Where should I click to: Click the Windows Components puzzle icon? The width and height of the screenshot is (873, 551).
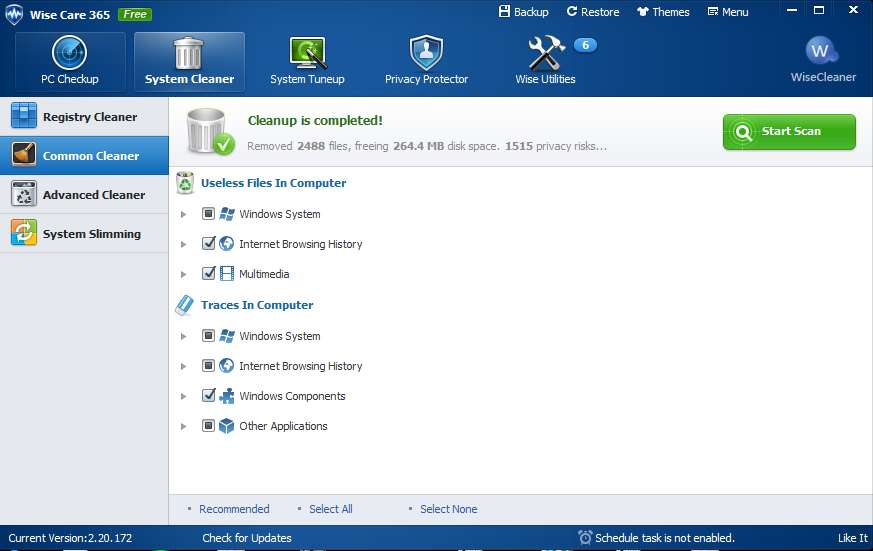pos(227,396)
